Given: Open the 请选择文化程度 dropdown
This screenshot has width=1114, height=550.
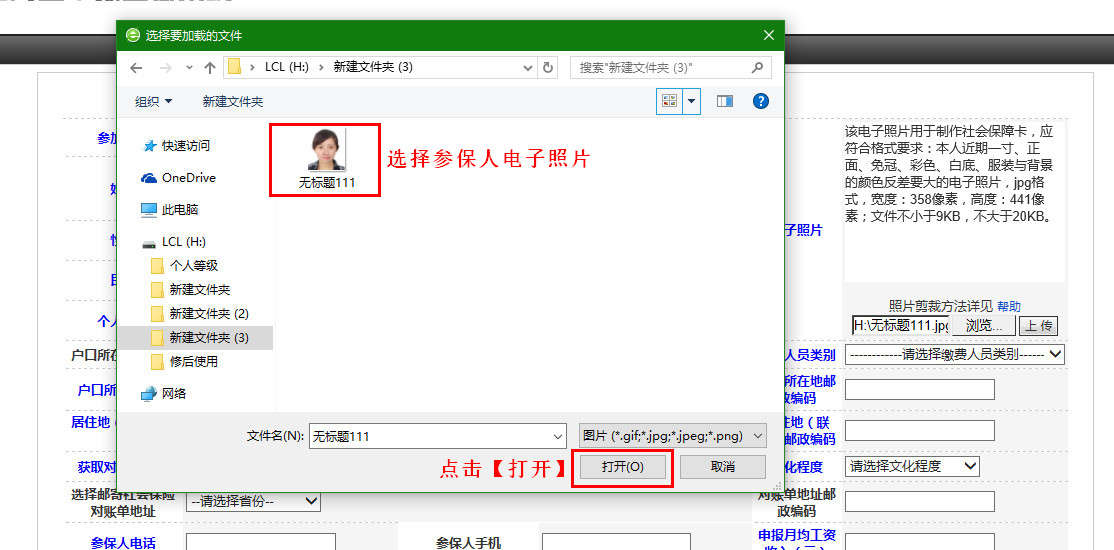Looking at the screenshot, I should (x=912, y=466).
